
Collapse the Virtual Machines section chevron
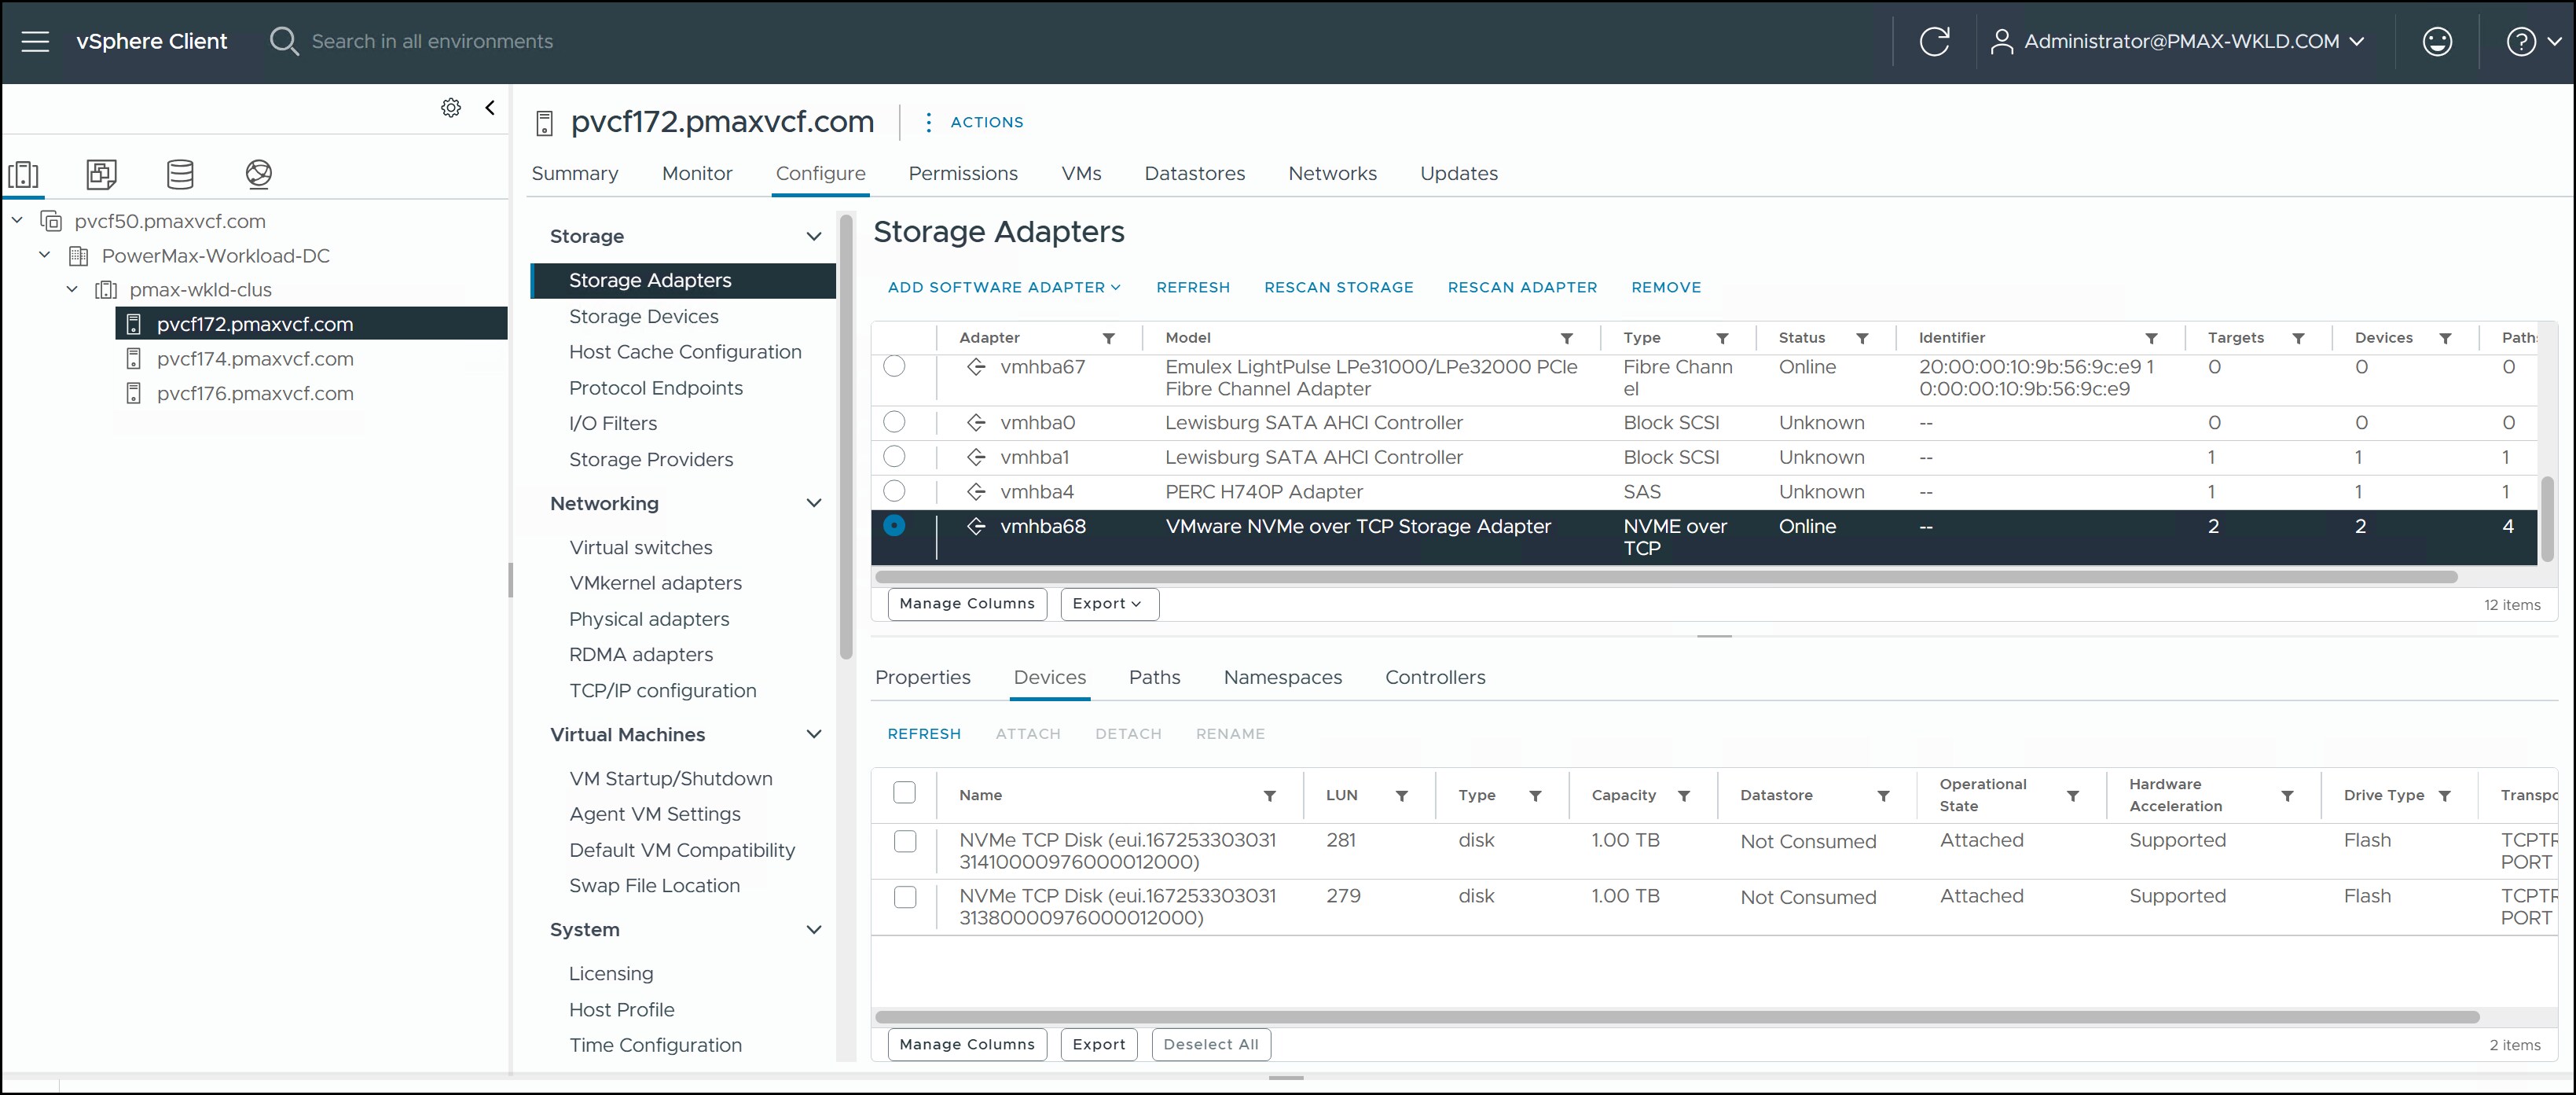(814, 734)
